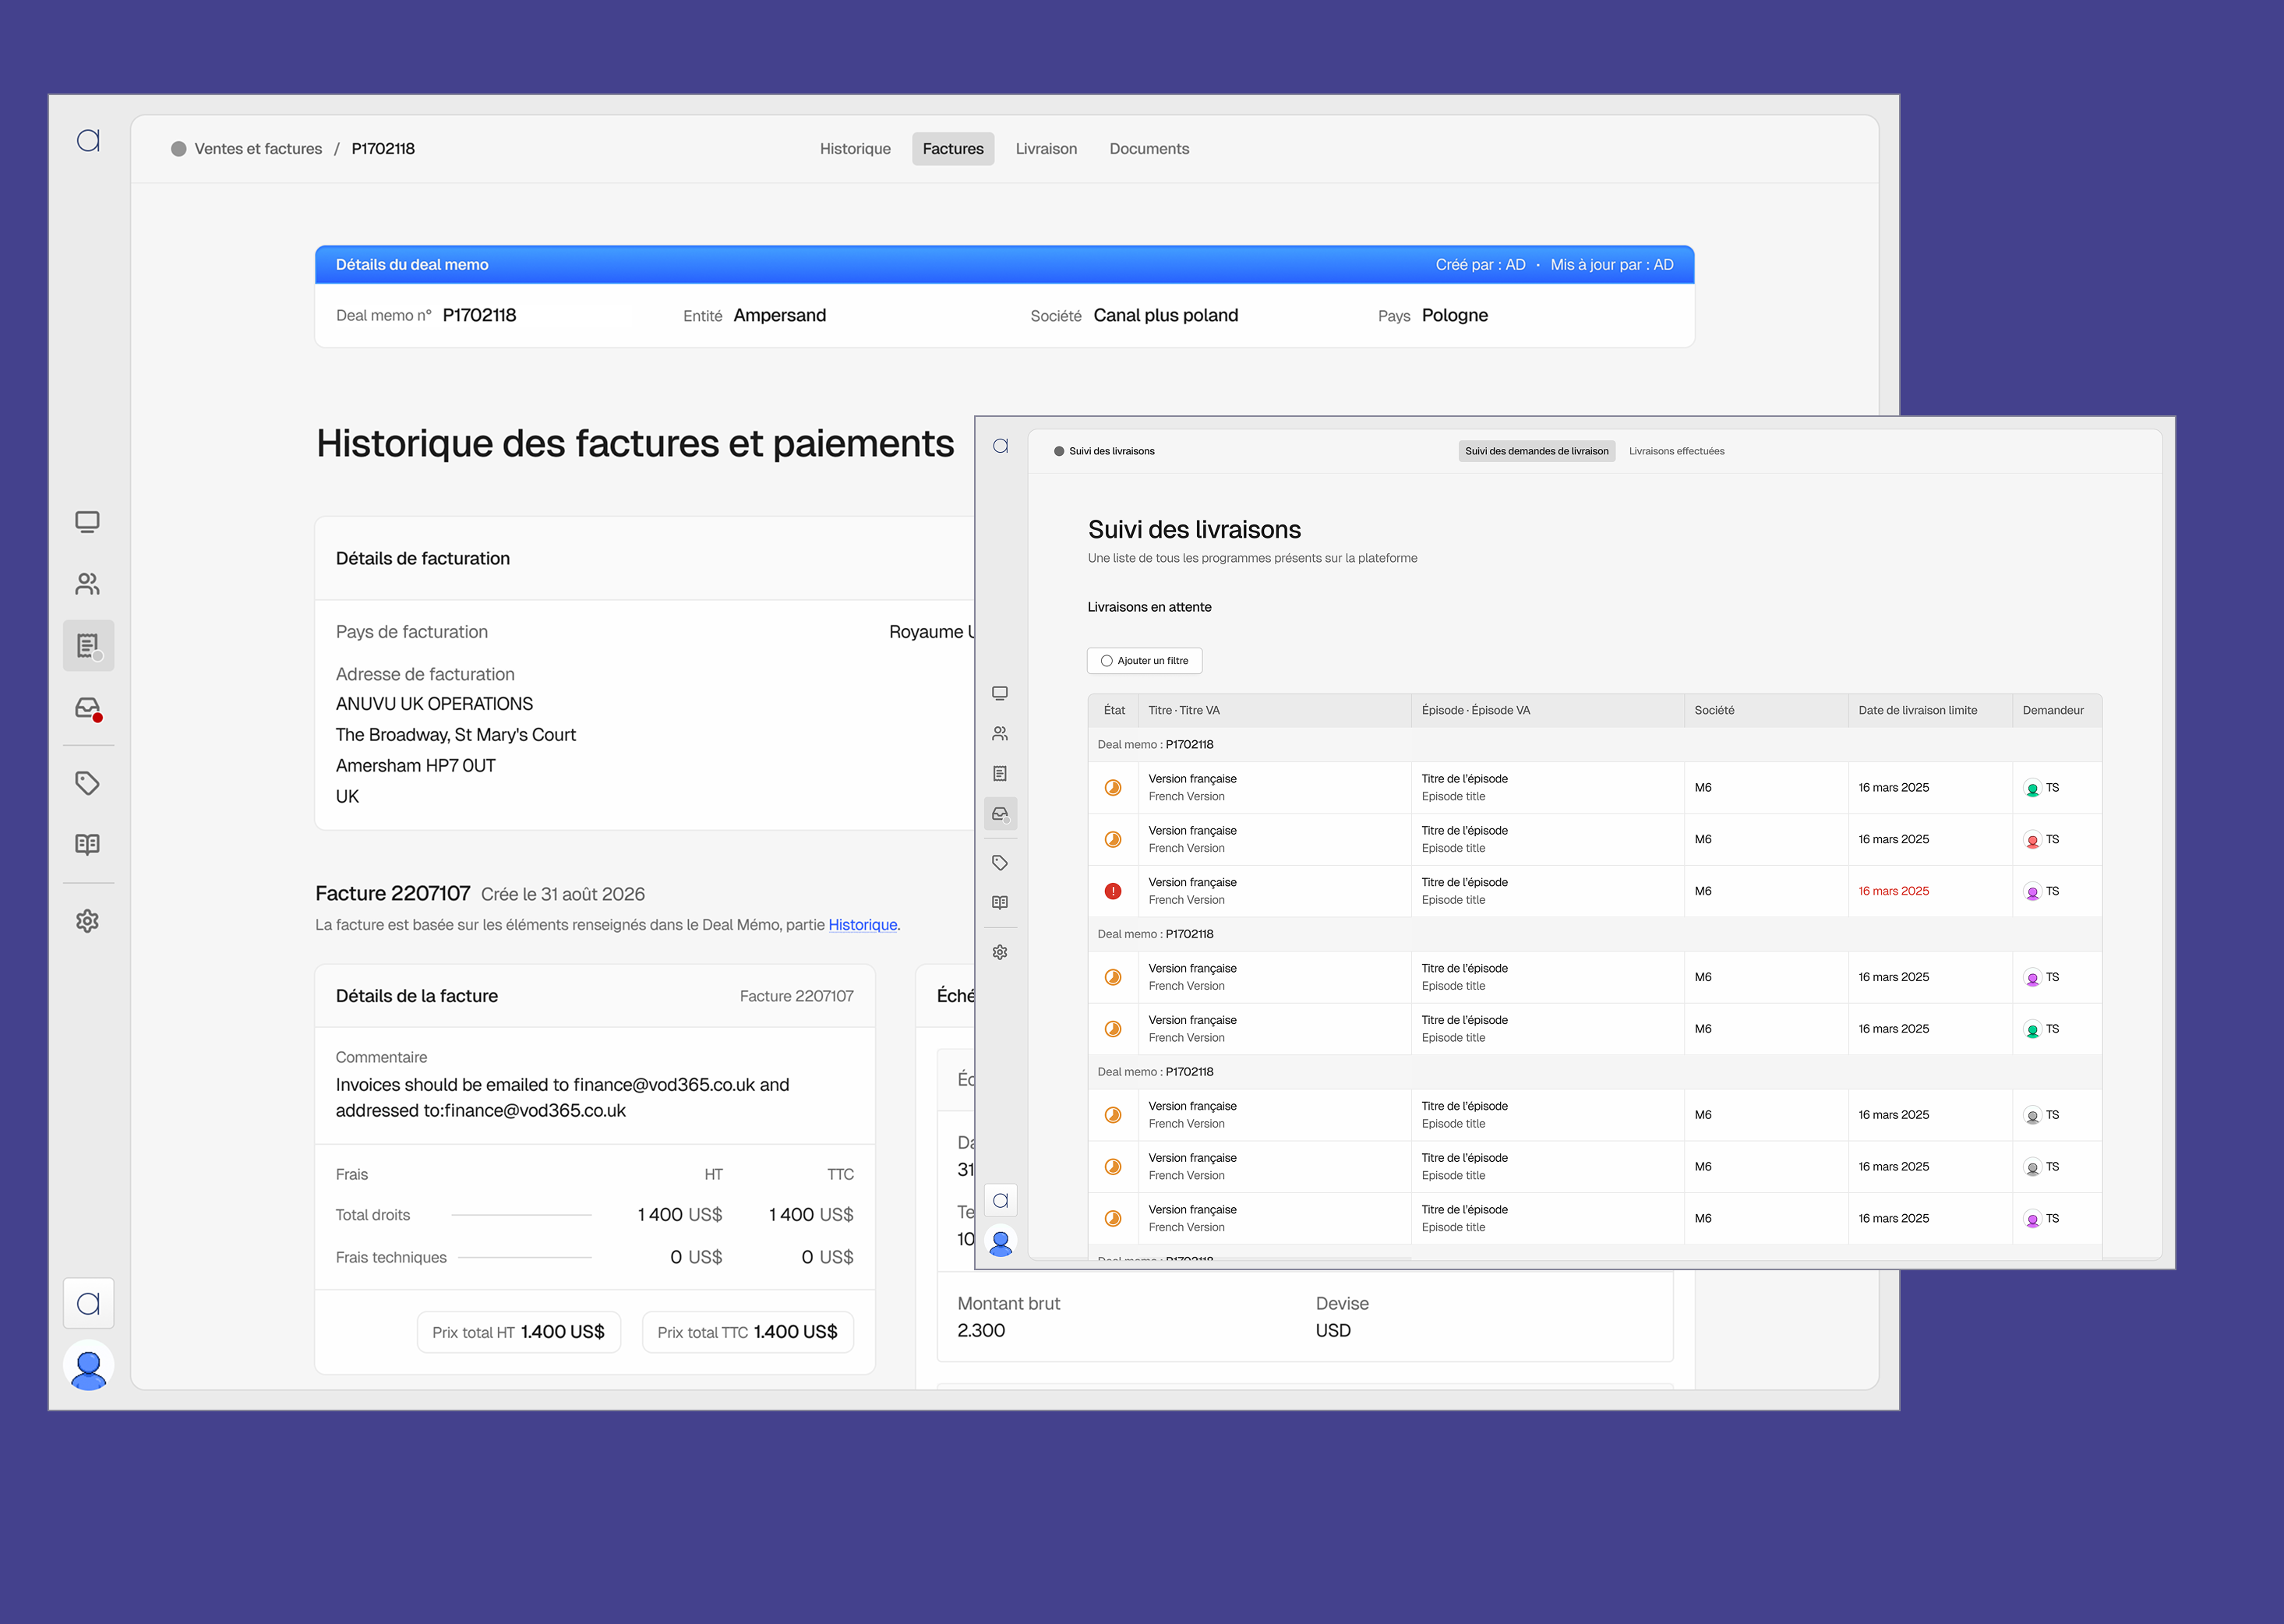Switch to the Livraisons effectuées tab
This screenshot has height=1624, width=2284.
pos(1676,451)
